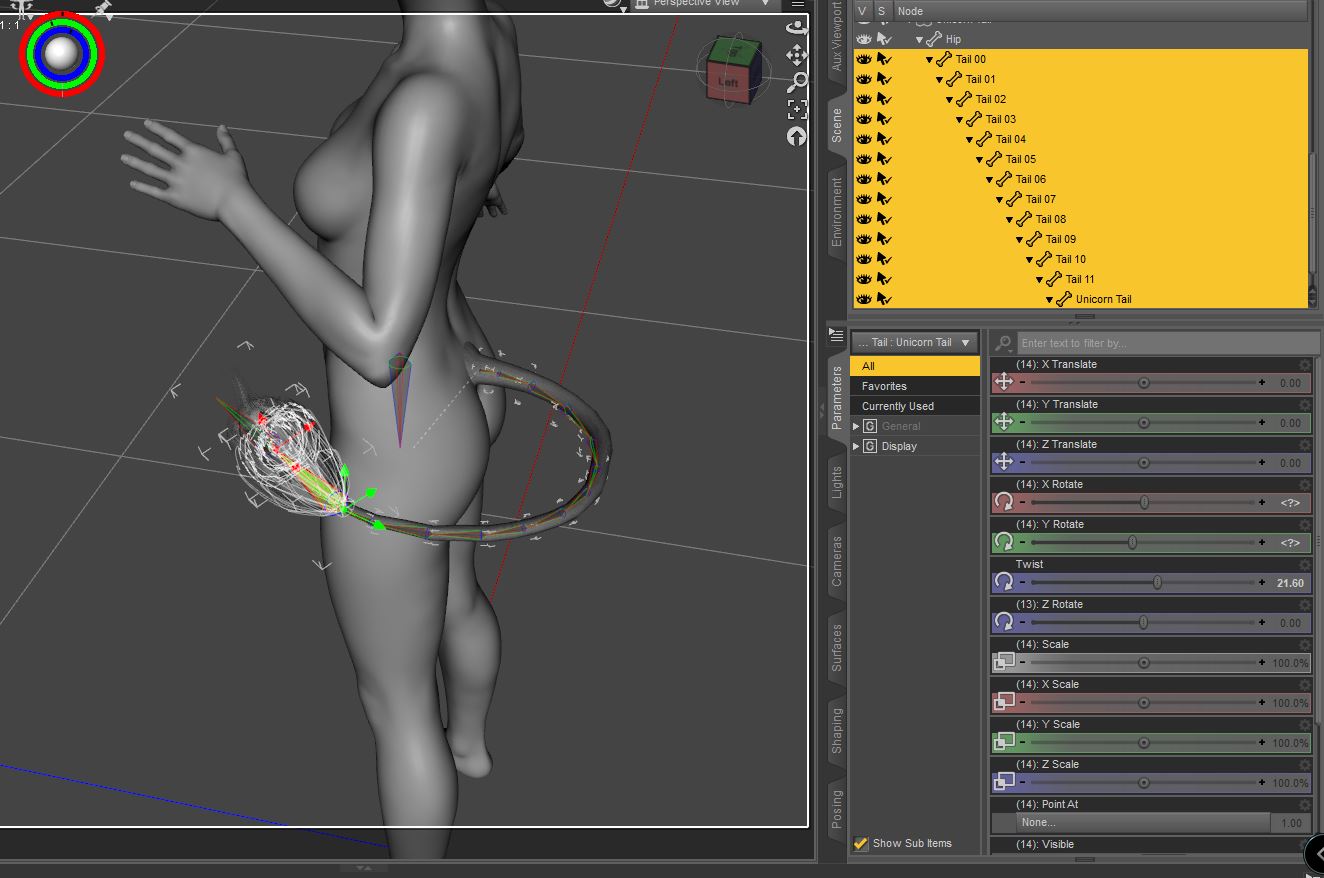
Task: Click the Point At None... button
Action: pyautogui.click(x=1142, y=823)
